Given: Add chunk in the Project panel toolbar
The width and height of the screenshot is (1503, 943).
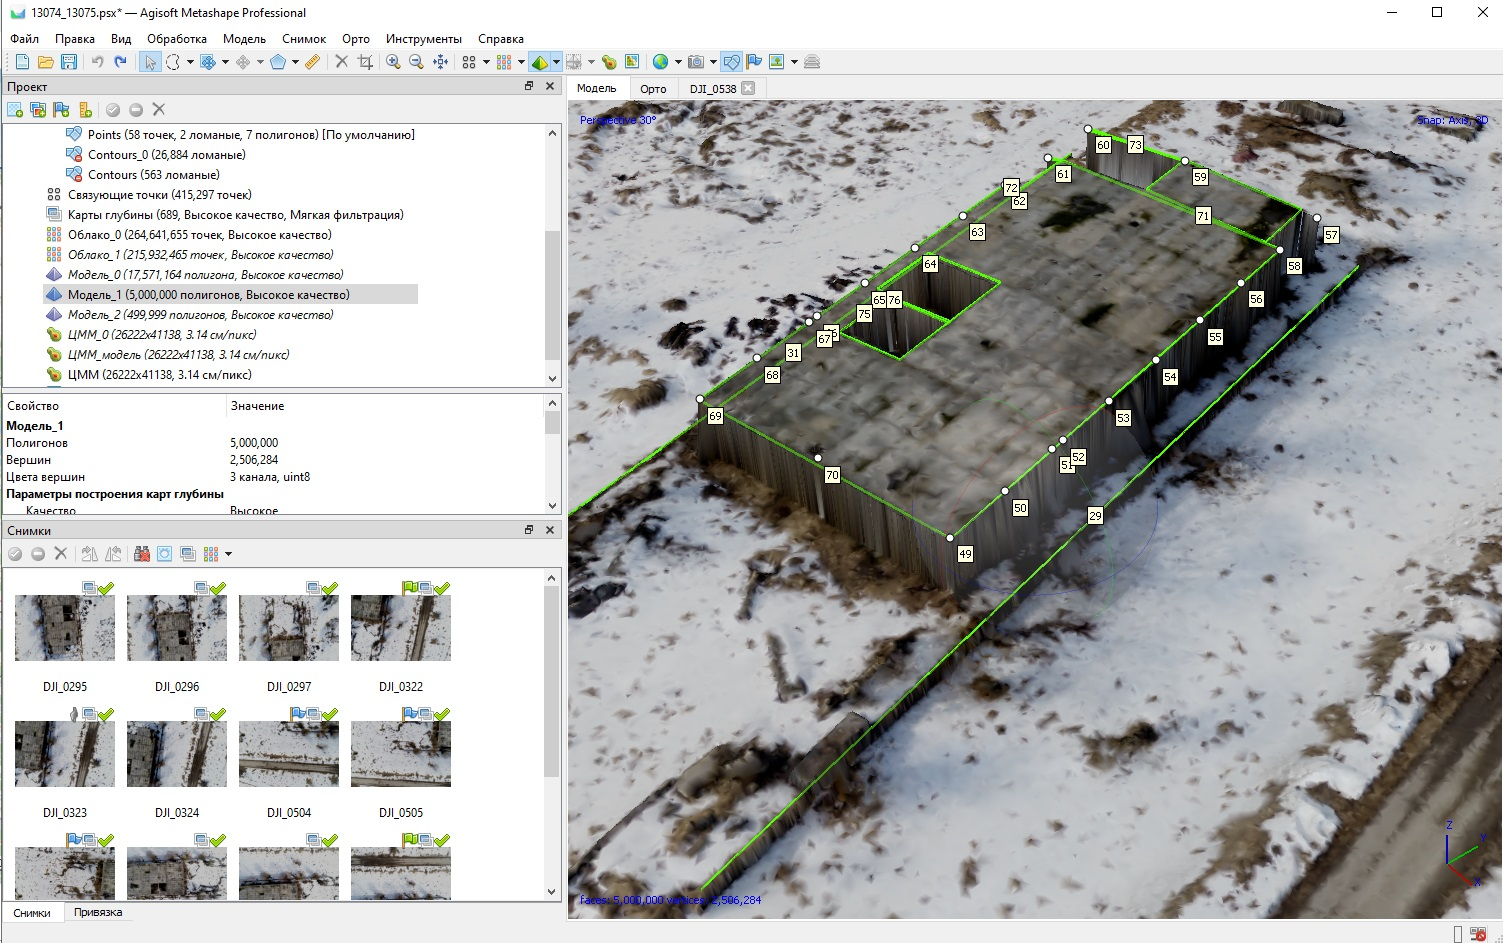Looking at the screenshot, I should tap(15, 110).
